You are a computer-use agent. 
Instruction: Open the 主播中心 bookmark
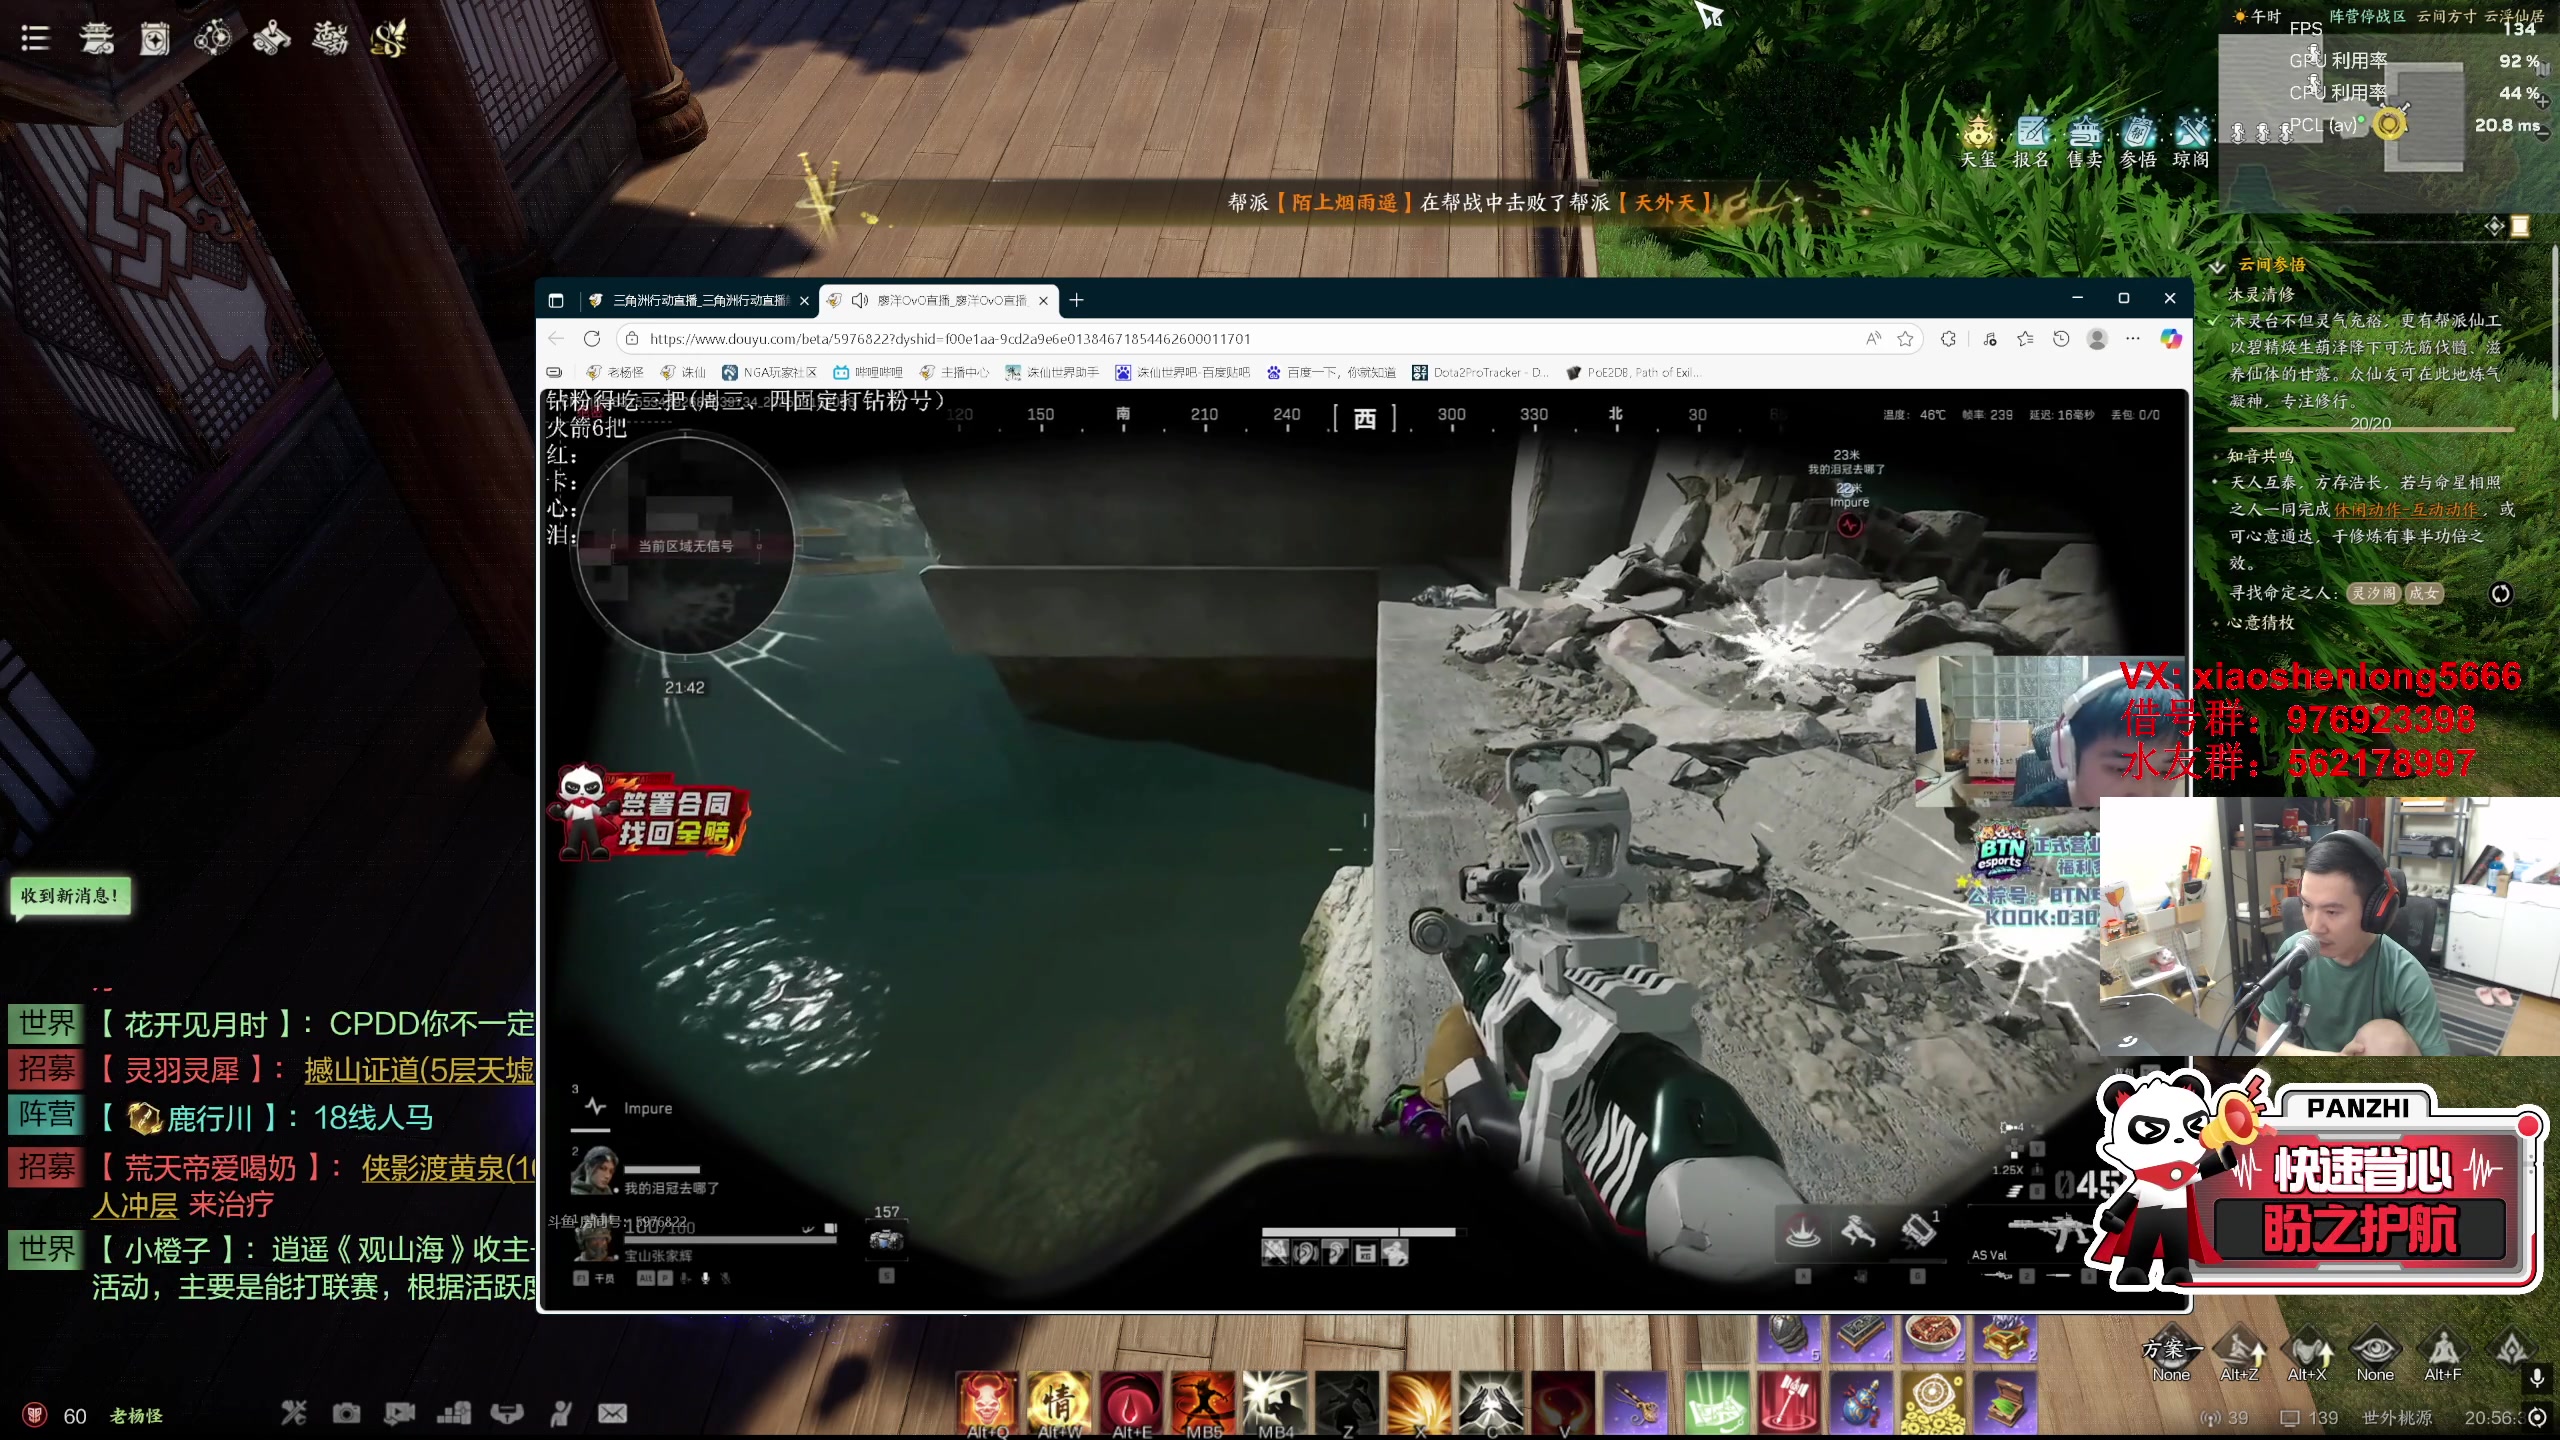tap(954, 373)
